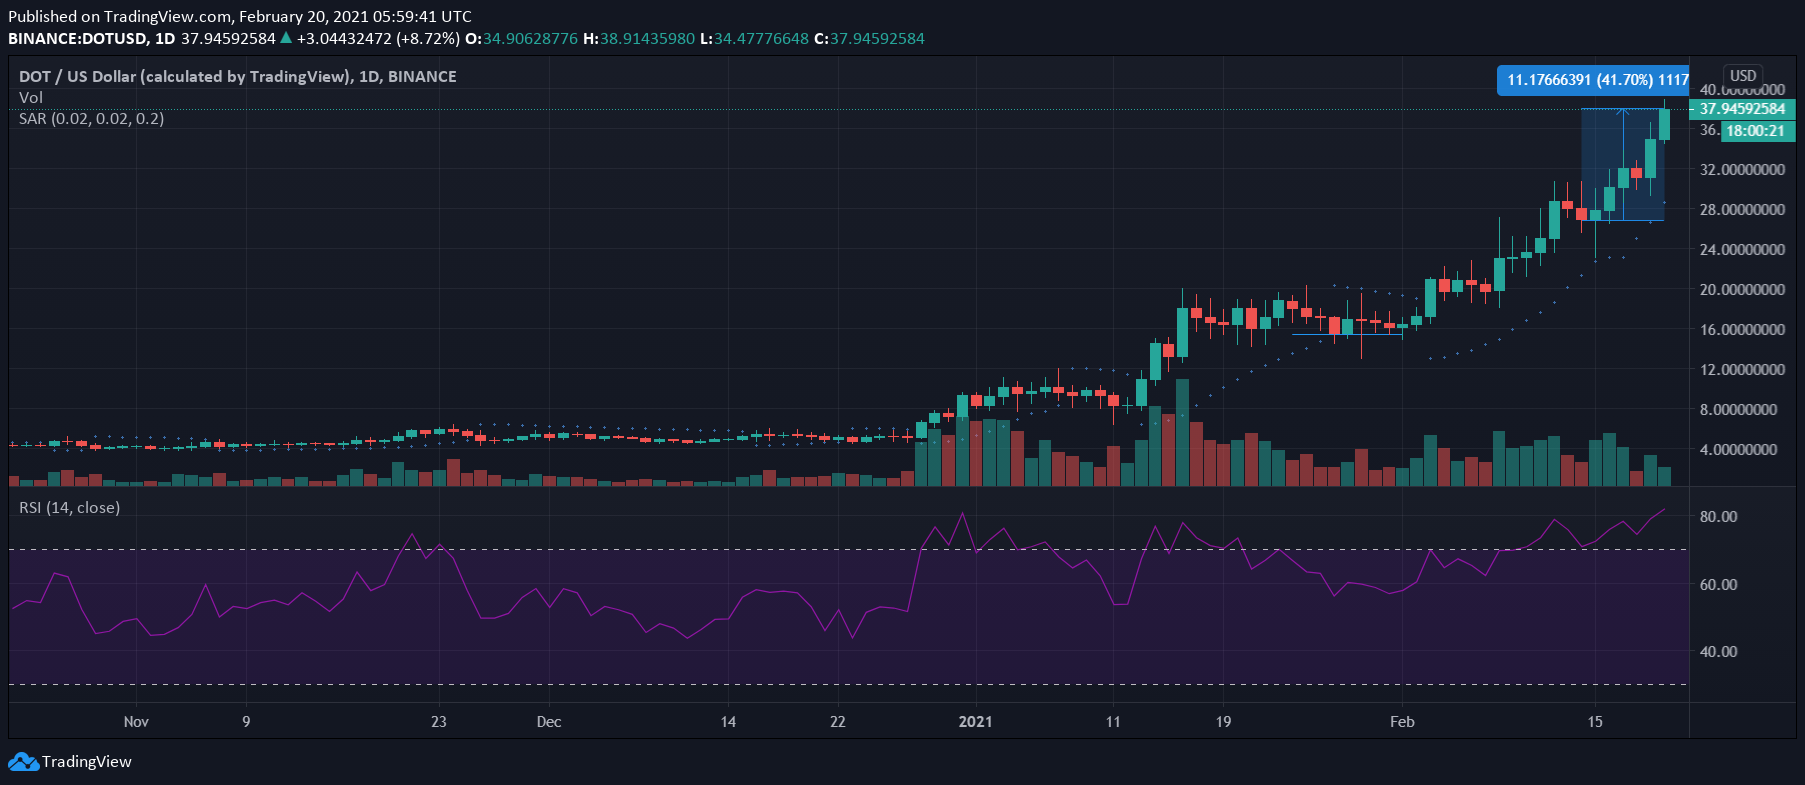
Task: Click the 2021 label on time axis
Action: (x=976, y=722)
